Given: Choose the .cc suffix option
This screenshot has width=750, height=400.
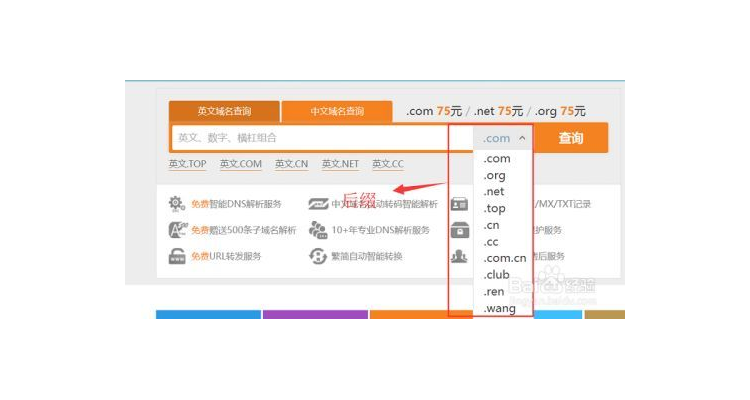Looking at the screenshot, I should (x=491, y=242).
